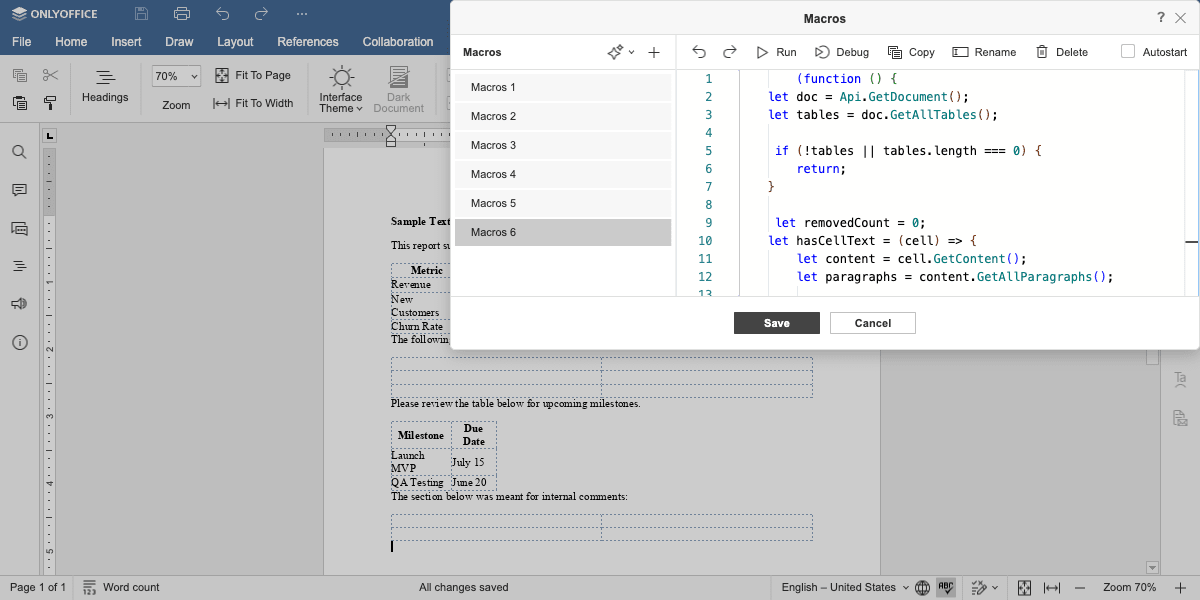1200x600 pixels.
Task: Click the spell checking icon in status bar
Action: tap(946, 587)
